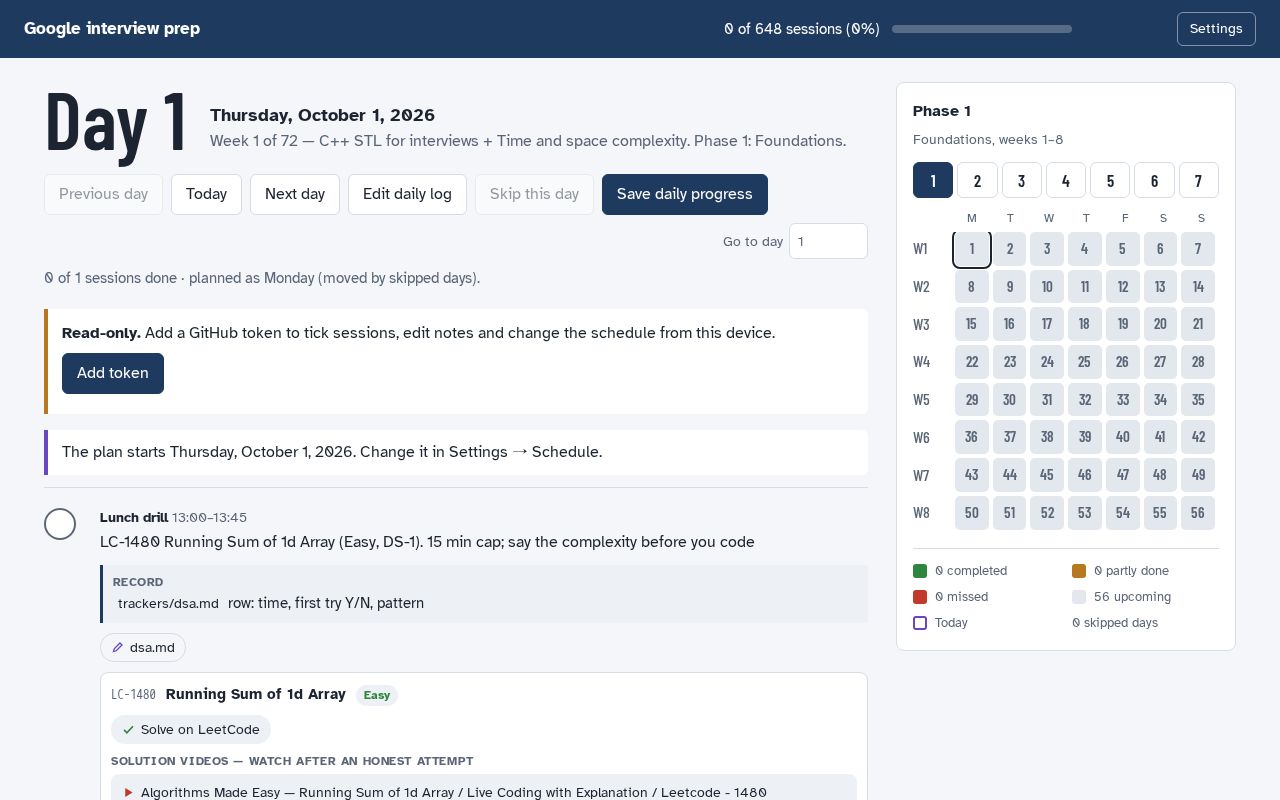Open day 14 in the calendar
Screen dimensions: 1280x800
[x=1198, y=287]
